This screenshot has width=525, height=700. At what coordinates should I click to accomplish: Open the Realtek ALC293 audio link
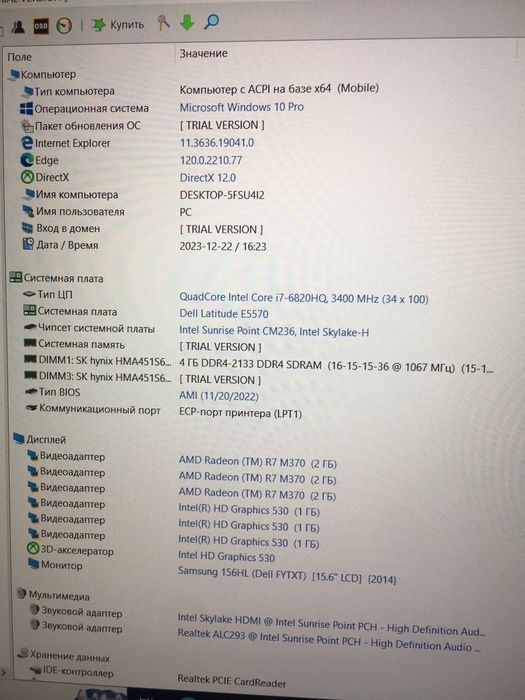click(329, 640)
